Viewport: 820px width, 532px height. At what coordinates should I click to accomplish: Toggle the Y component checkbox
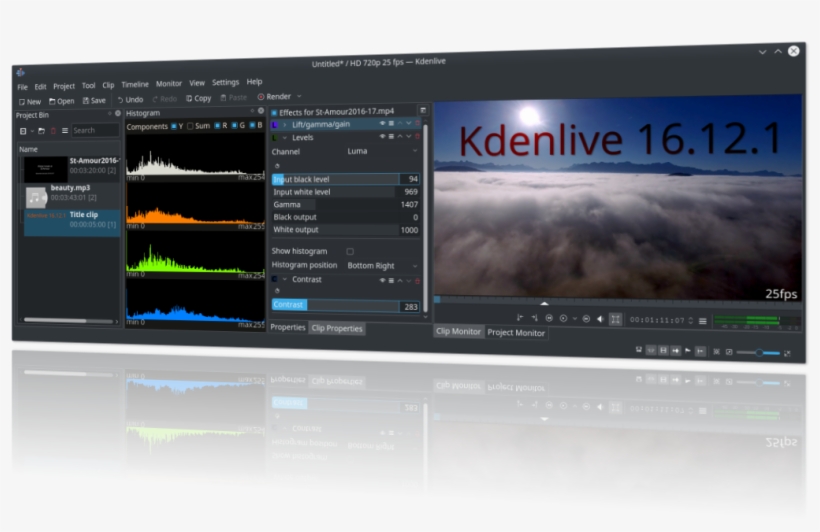tap(174, 126)
